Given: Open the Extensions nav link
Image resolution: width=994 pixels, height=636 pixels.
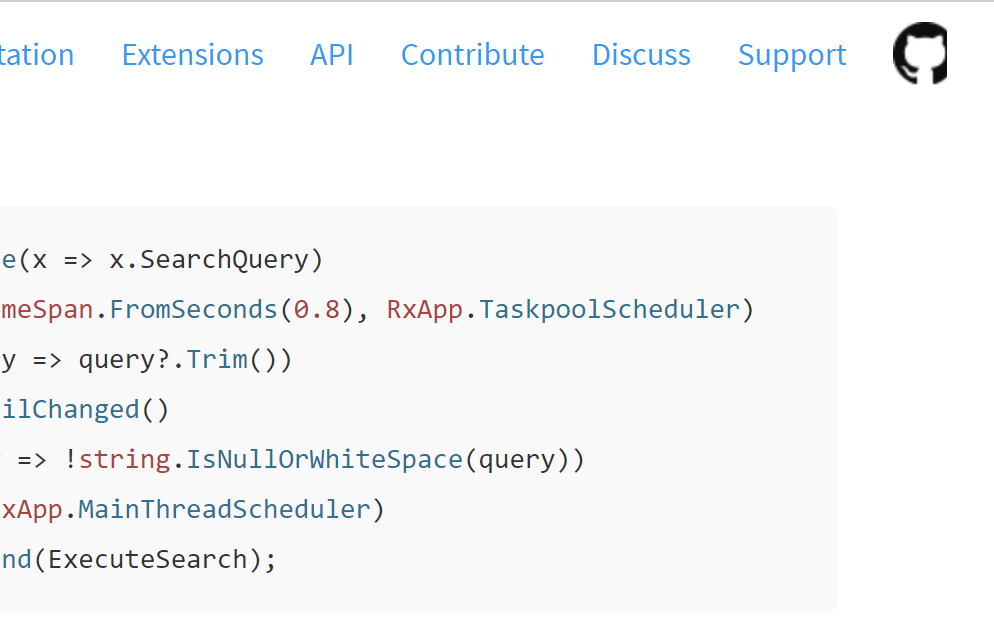Looking at the screenshot, I should click(x=193, y=55).
